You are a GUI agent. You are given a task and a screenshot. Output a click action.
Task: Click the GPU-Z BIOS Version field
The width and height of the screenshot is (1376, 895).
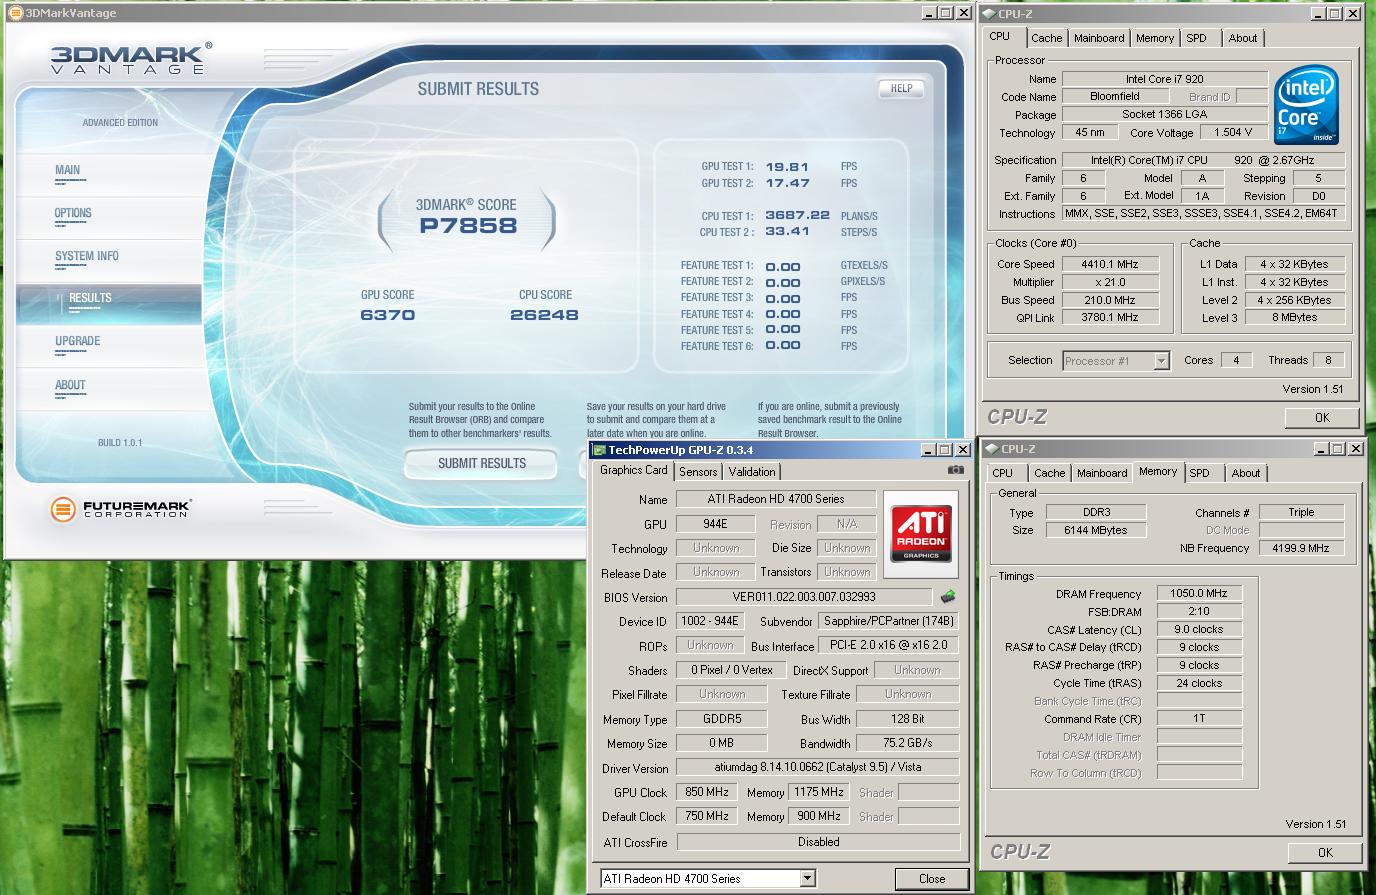pos(804,597)
